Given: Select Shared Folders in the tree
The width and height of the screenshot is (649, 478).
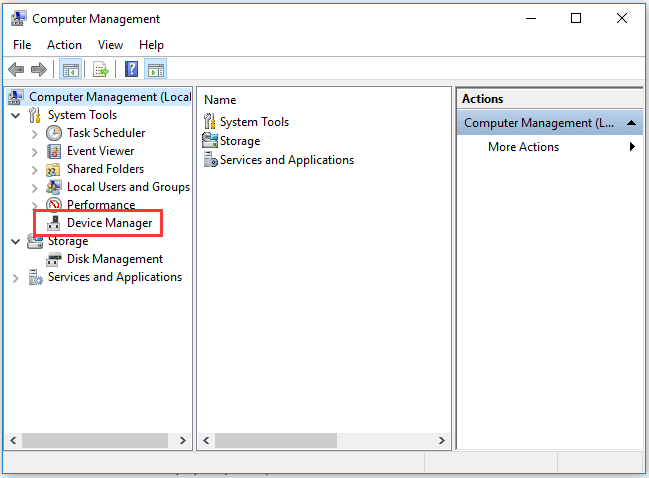Looking at the screenshot, I should (x=106, y=169).
